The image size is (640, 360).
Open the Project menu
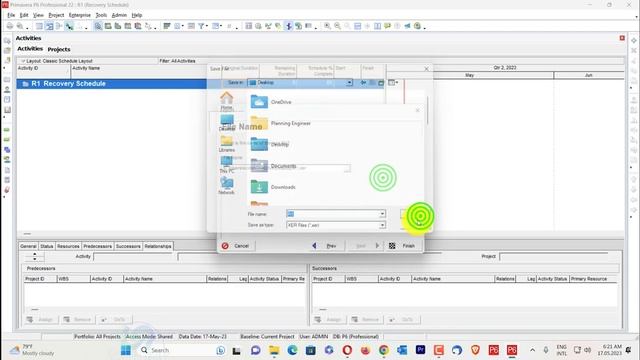(56, 15)
